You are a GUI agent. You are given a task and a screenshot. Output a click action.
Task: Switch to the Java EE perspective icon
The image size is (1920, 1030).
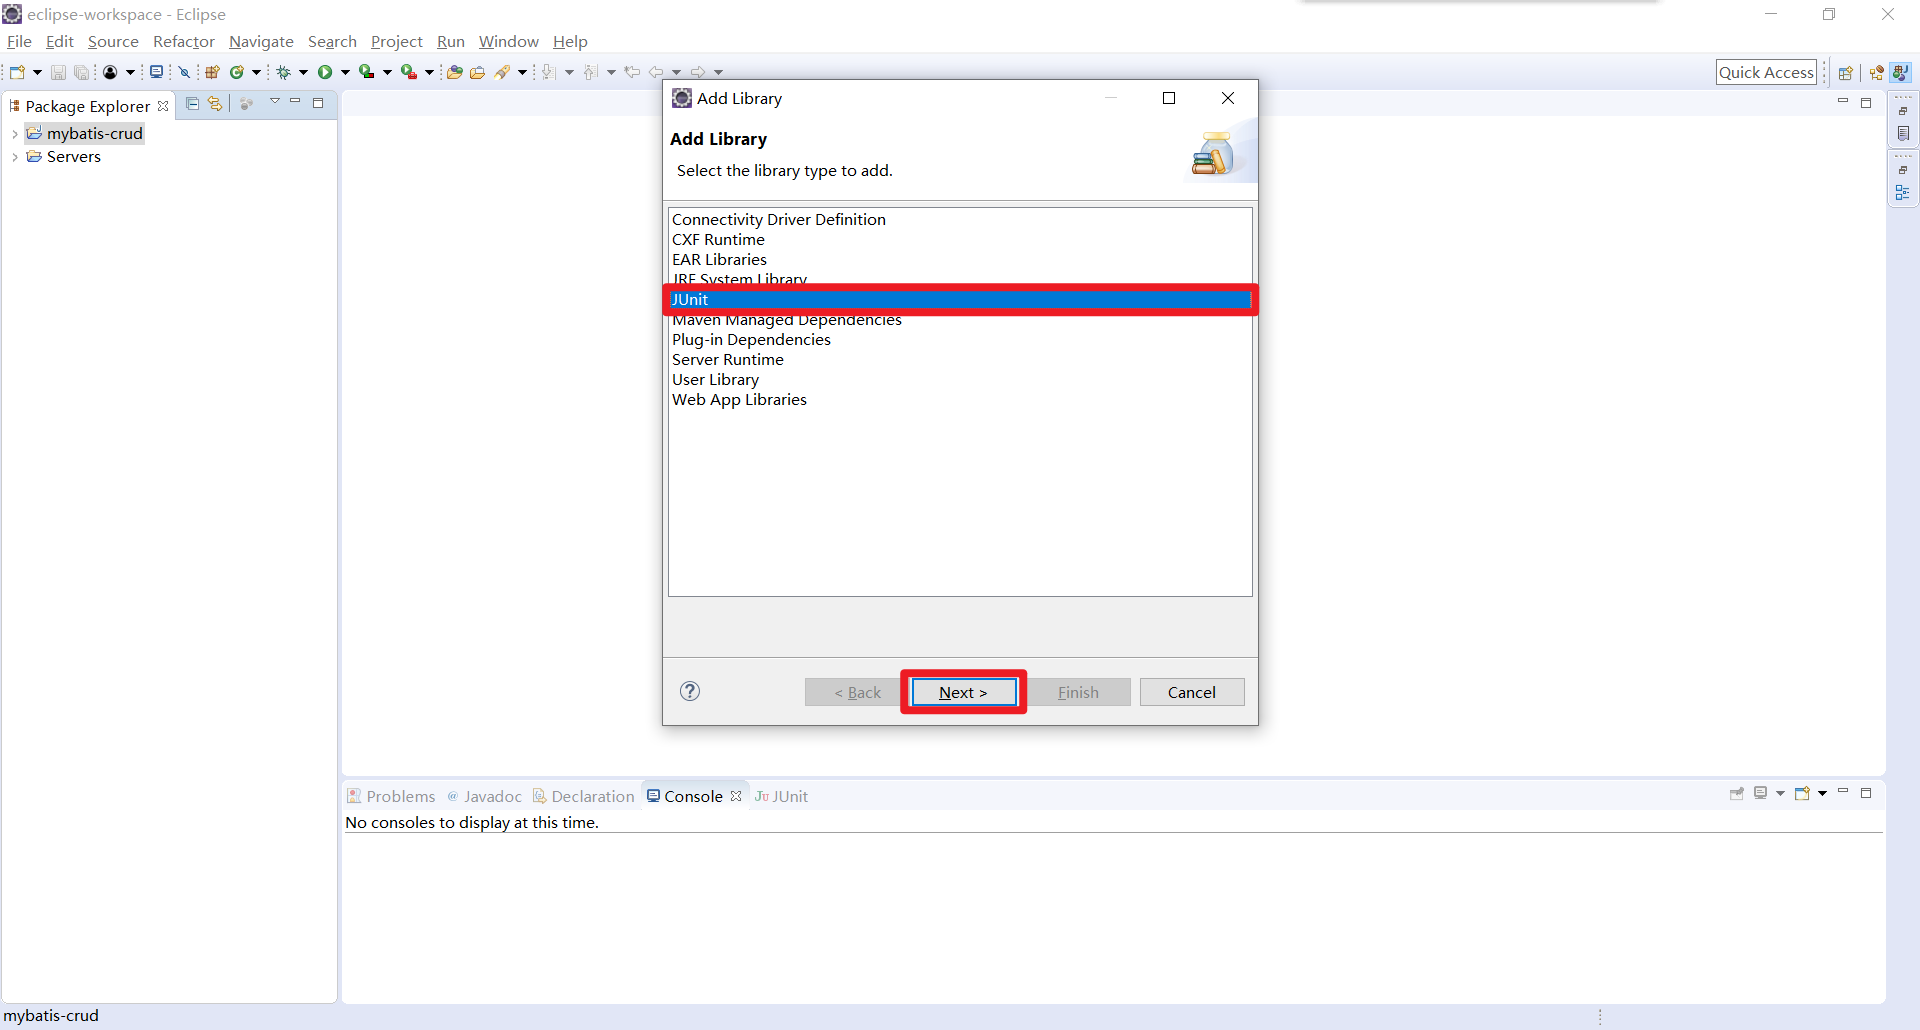click(1876, 72)
